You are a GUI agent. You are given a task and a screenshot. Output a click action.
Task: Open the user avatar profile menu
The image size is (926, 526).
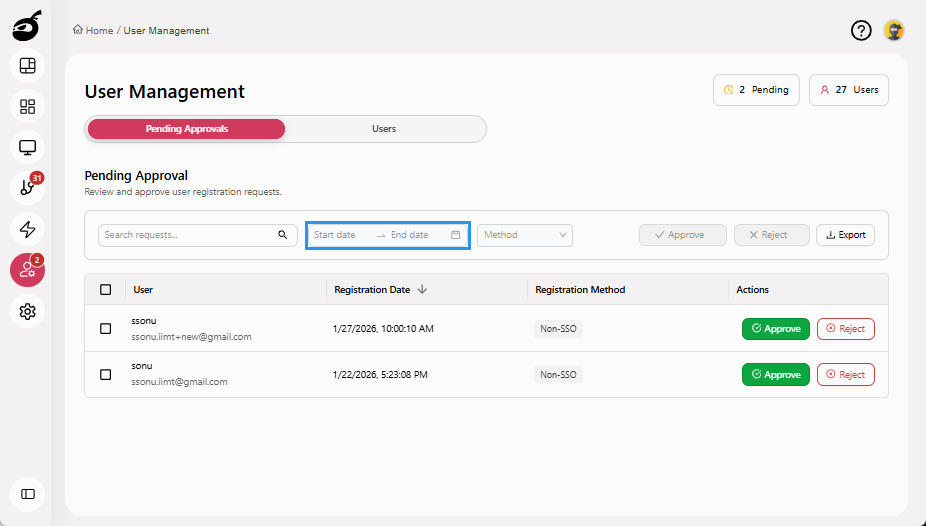pos(894,30)
